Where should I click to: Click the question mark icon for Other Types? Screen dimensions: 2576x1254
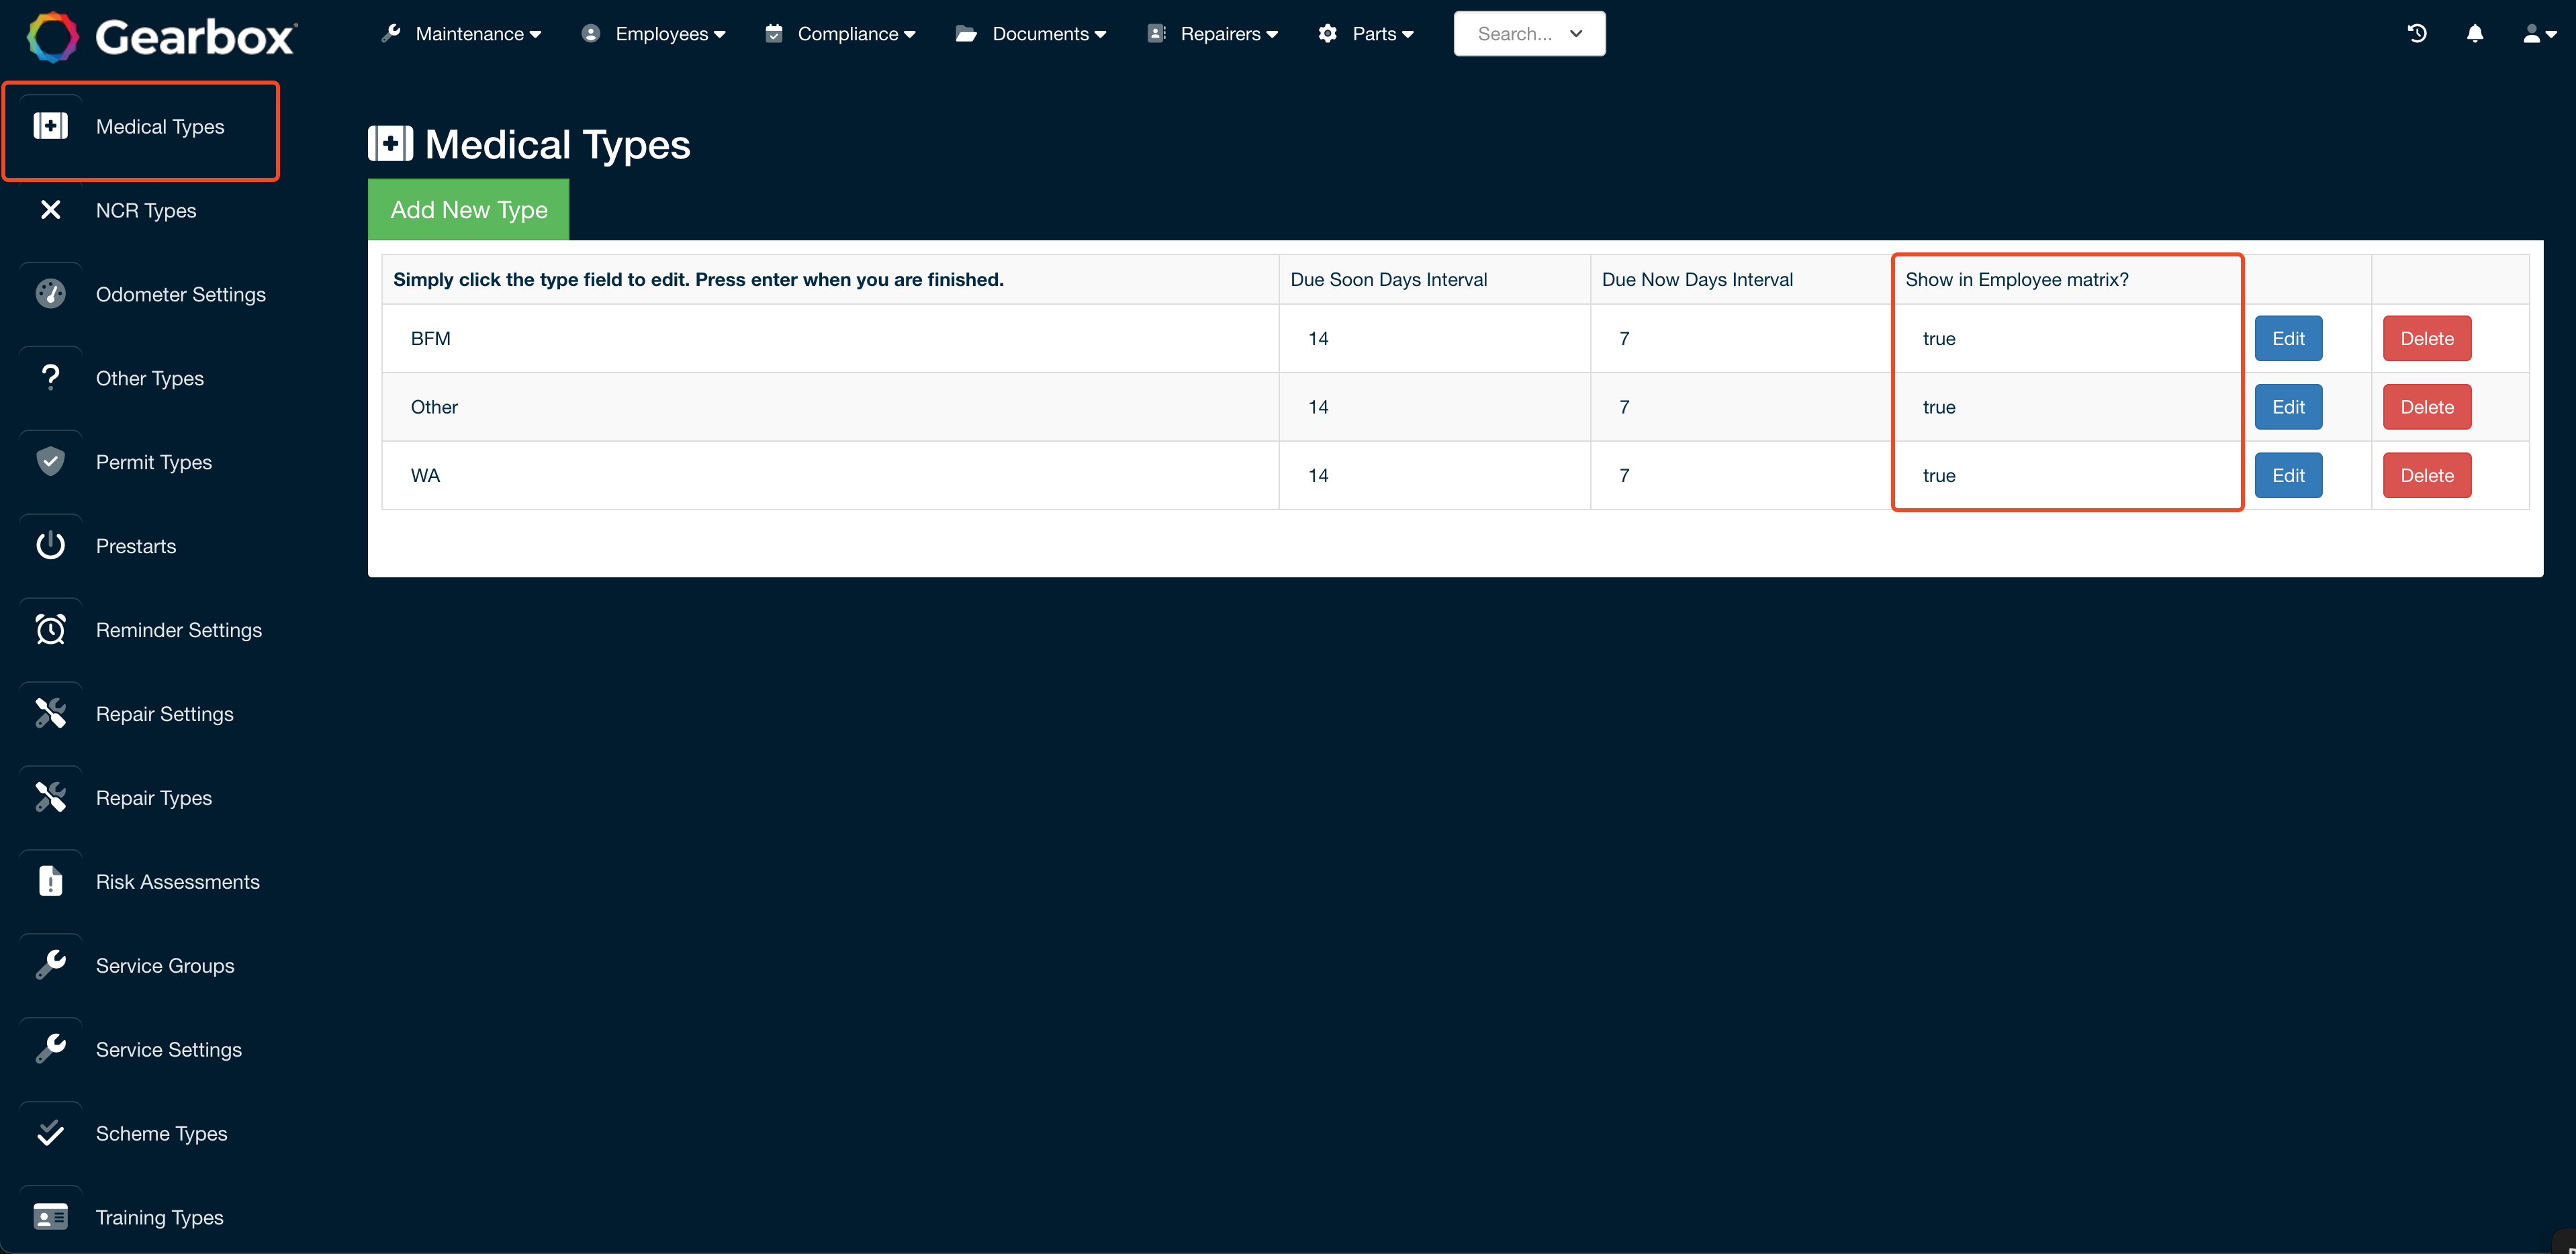[x=50, y=377]
